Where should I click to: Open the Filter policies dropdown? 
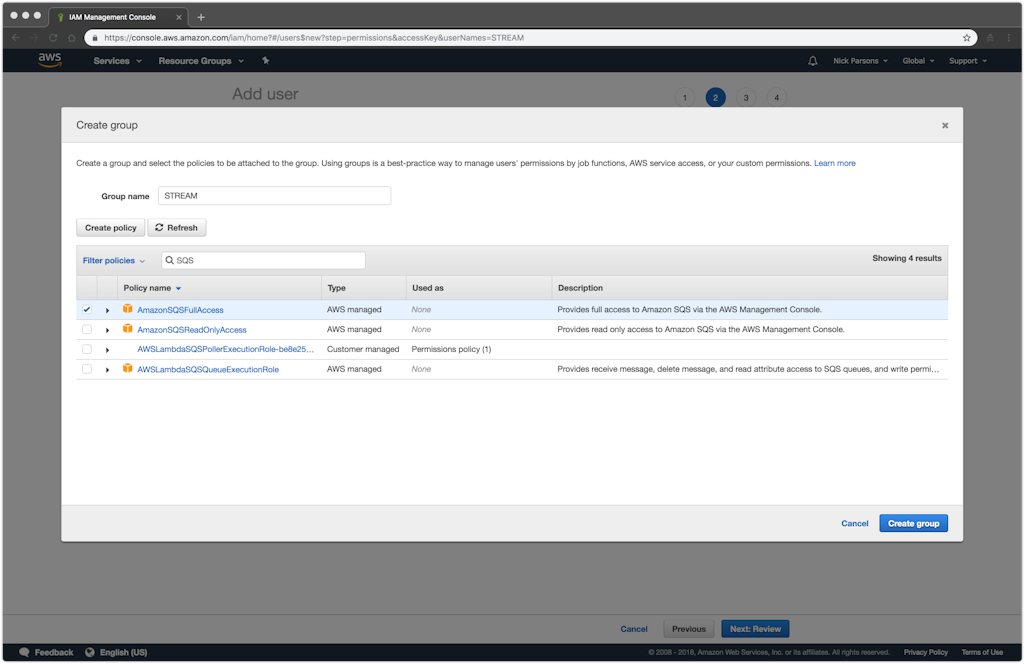pos(113,261)
